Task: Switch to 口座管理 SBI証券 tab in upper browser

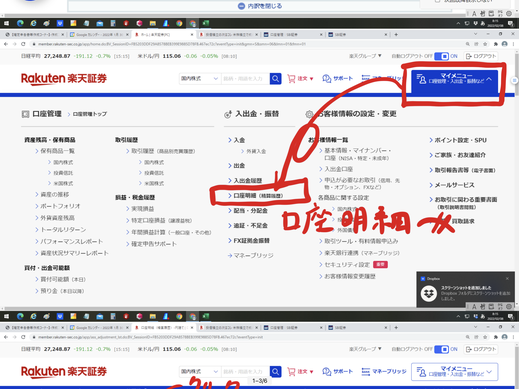Action: click(293, 34)
